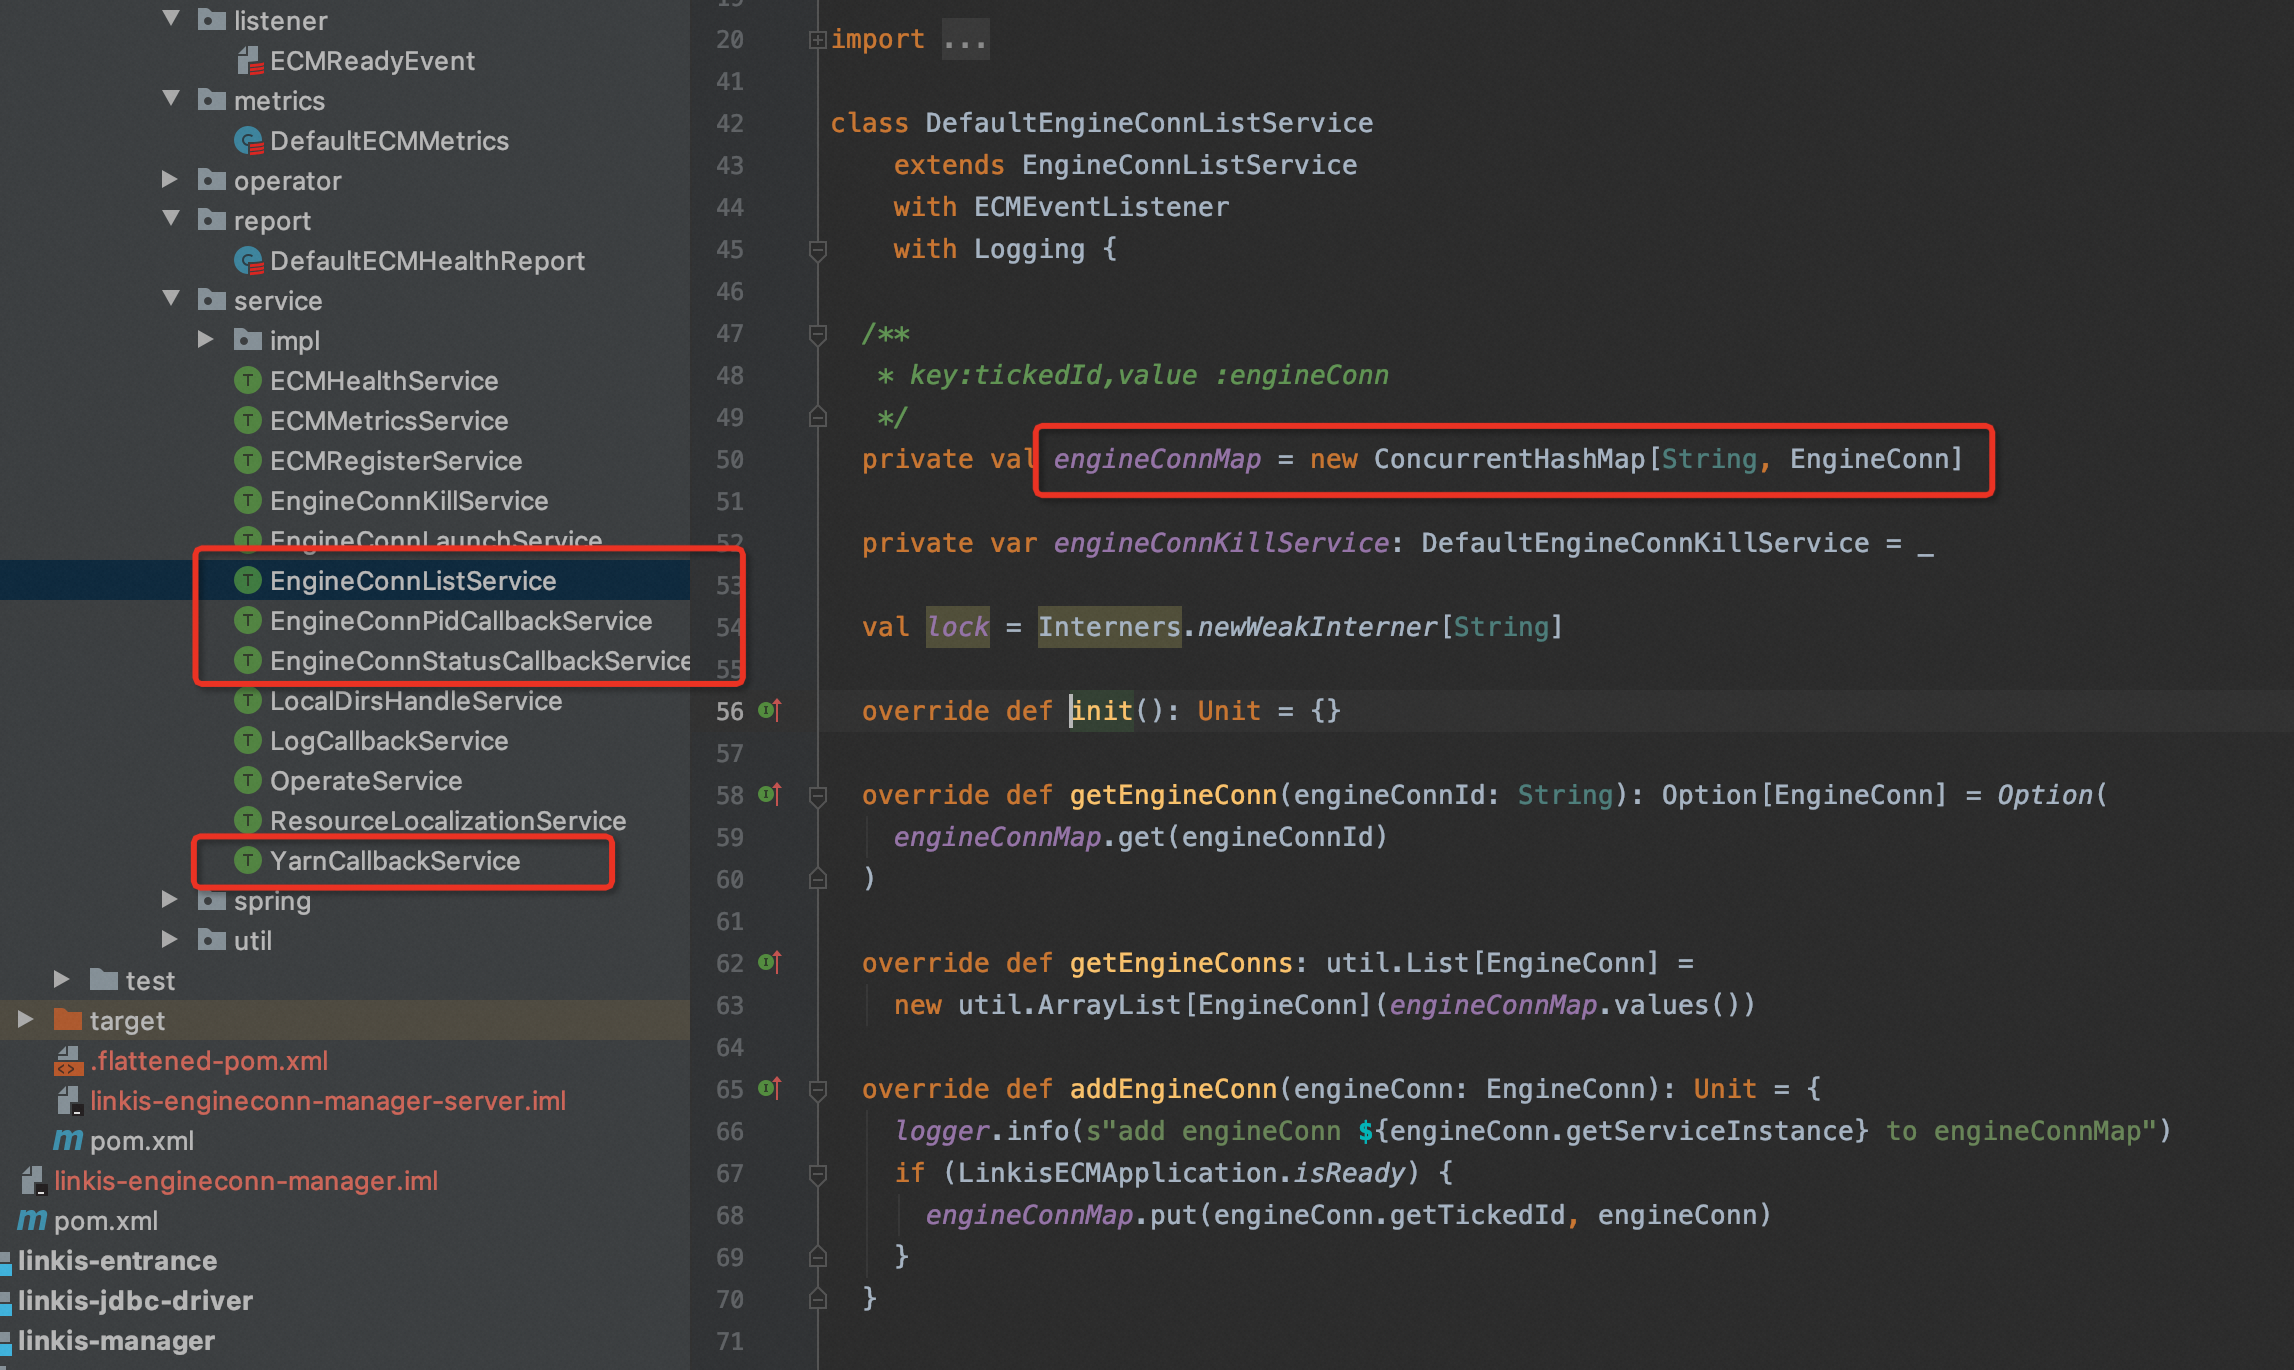This screenshot has width=2294, height=1370.
Task: Click the engineConnMap field declaration
Action: [1156, 459]
